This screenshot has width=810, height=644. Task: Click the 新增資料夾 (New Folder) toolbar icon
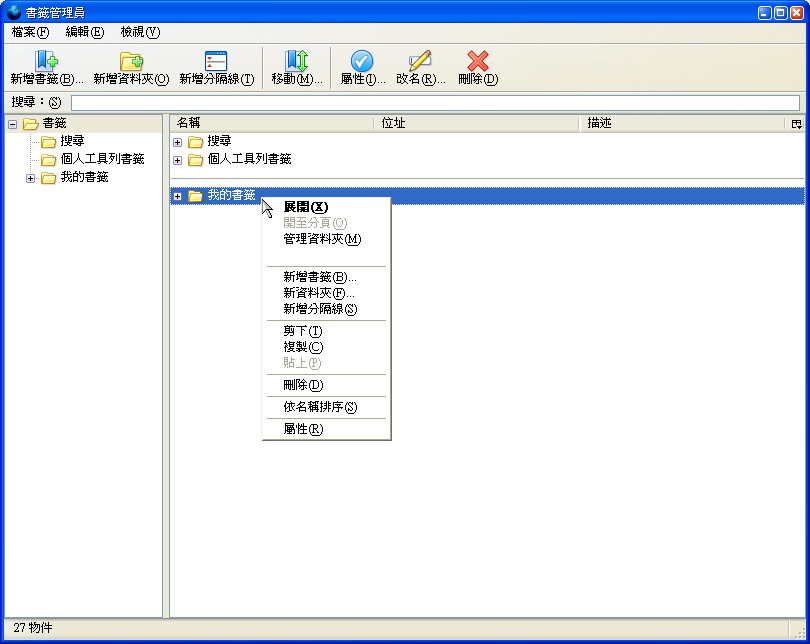pos(131,61)
